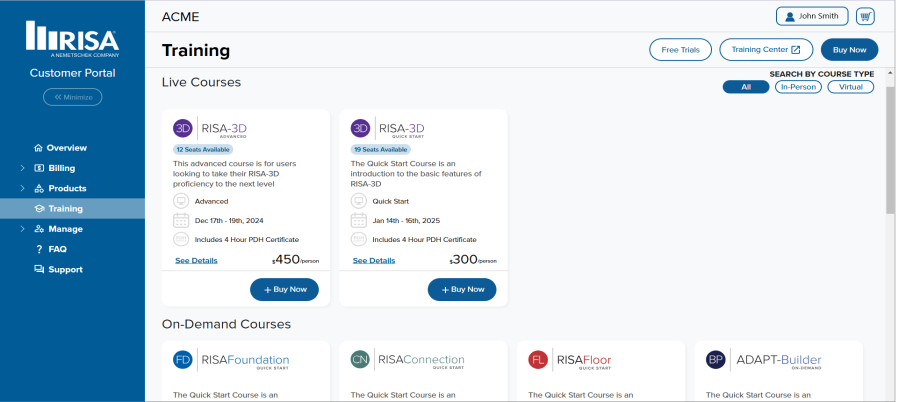Click the purple 3D badge on RISA-3D Advanced
906x402 pixels.
tap(183, 128)
